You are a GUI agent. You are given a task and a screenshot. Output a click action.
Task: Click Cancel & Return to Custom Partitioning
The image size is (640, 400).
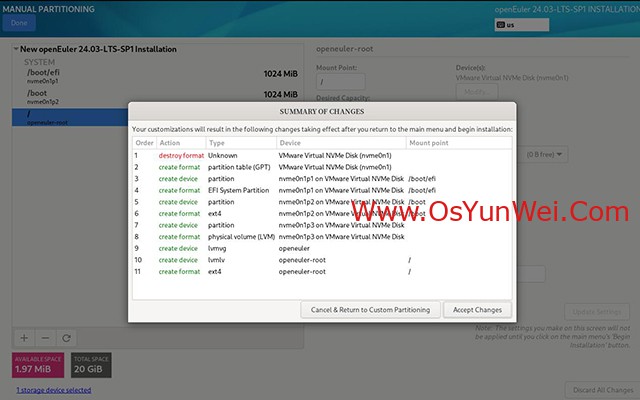tap(370, 310)
